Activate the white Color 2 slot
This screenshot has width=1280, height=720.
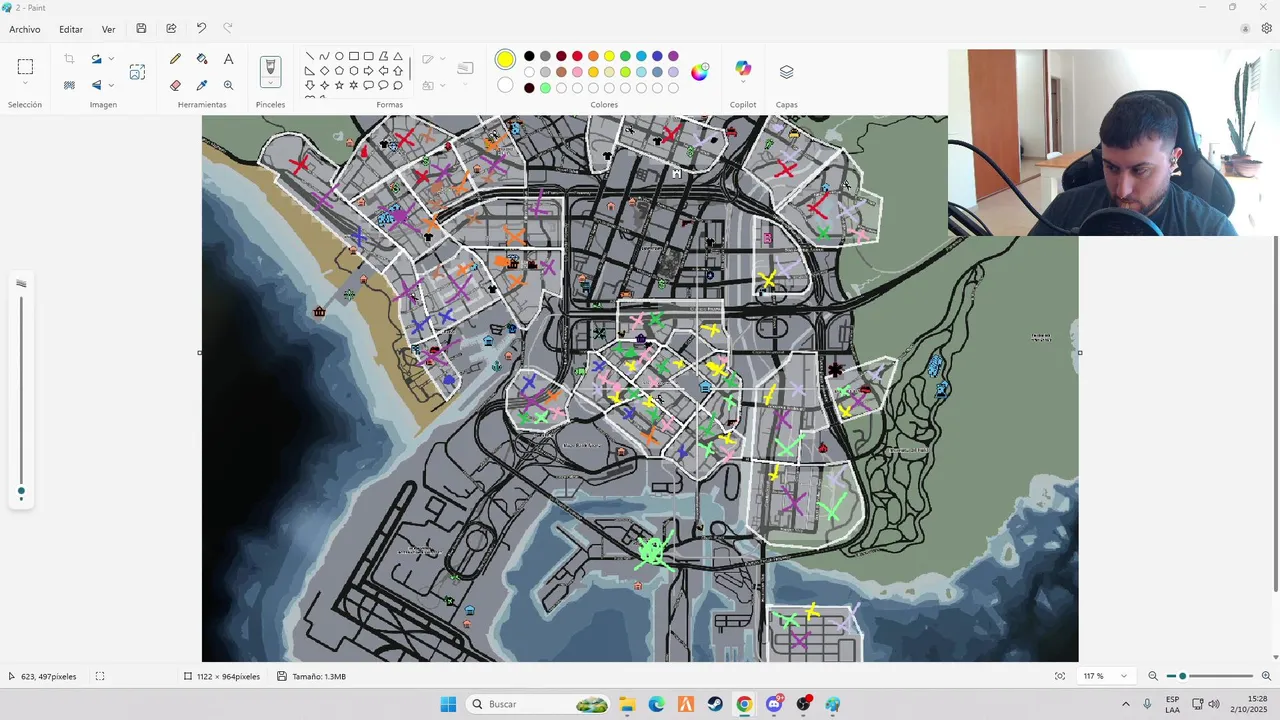[505, 86]
